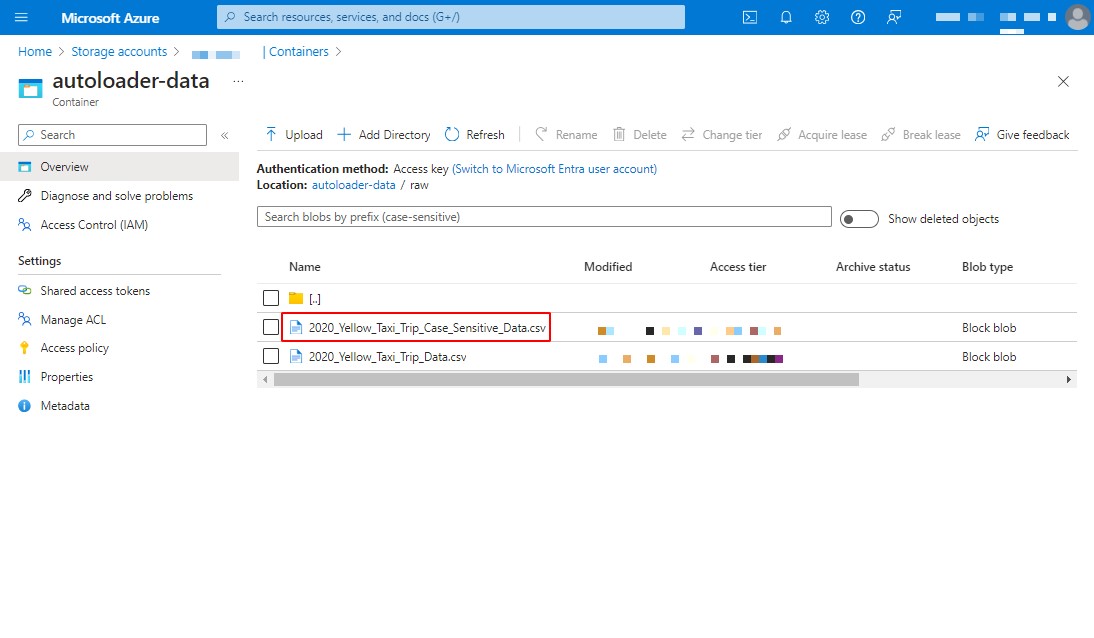Open the notifications bell icon
The width and height of the screenshot is (1094, 638).
click(x=786, y=17)
